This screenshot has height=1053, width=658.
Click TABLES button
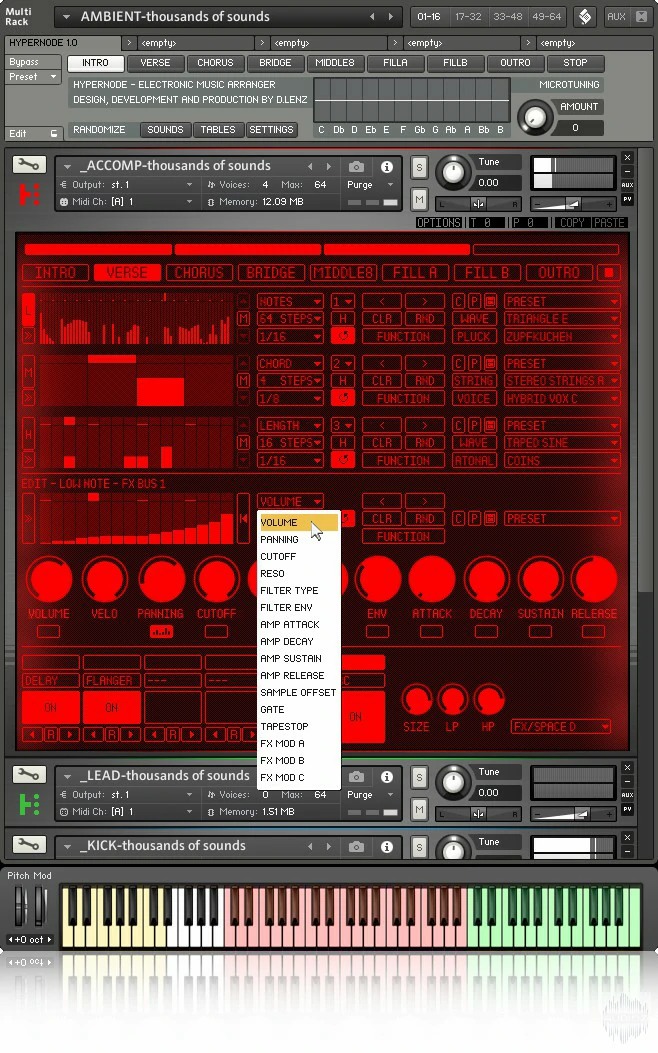218,130
